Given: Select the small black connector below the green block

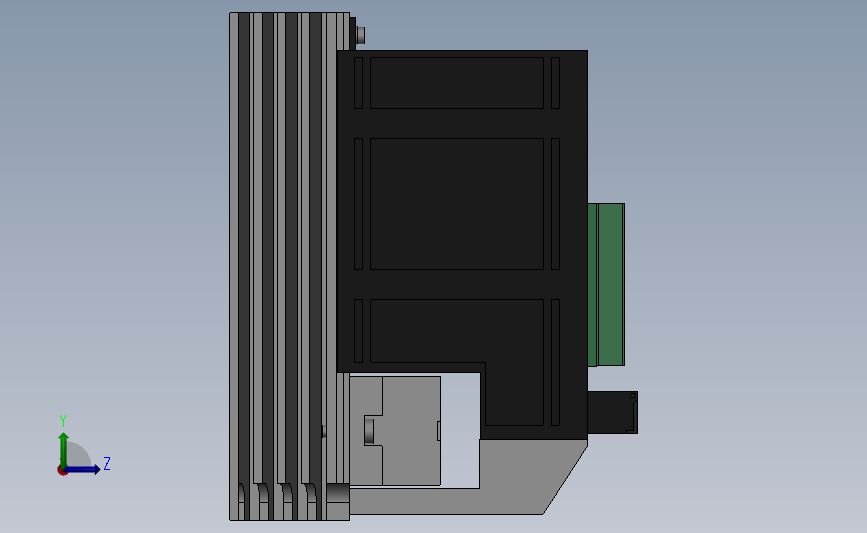Looking at the screenshot, I should click(613, 412).
